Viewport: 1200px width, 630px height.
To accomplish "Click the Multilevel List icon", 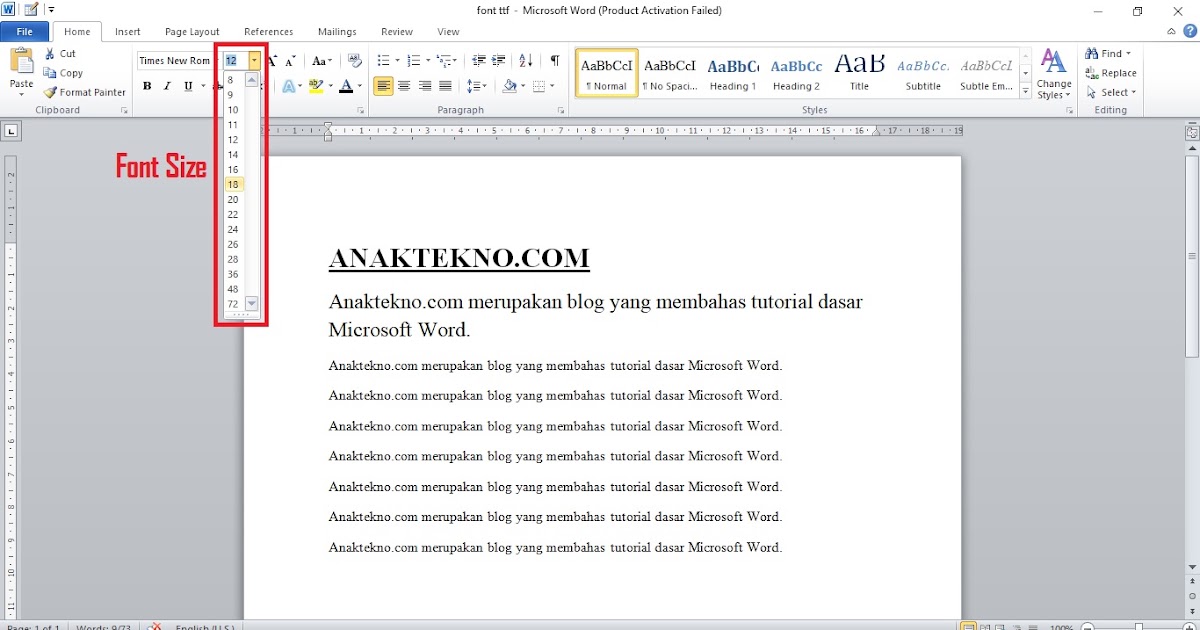I will point(446,61).
